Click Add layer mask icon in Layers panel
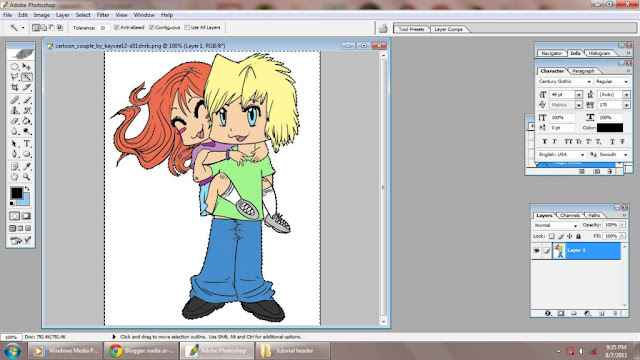The height and width of the screenshot is (360, 640). pyautogui.click(x=561, y=313)
